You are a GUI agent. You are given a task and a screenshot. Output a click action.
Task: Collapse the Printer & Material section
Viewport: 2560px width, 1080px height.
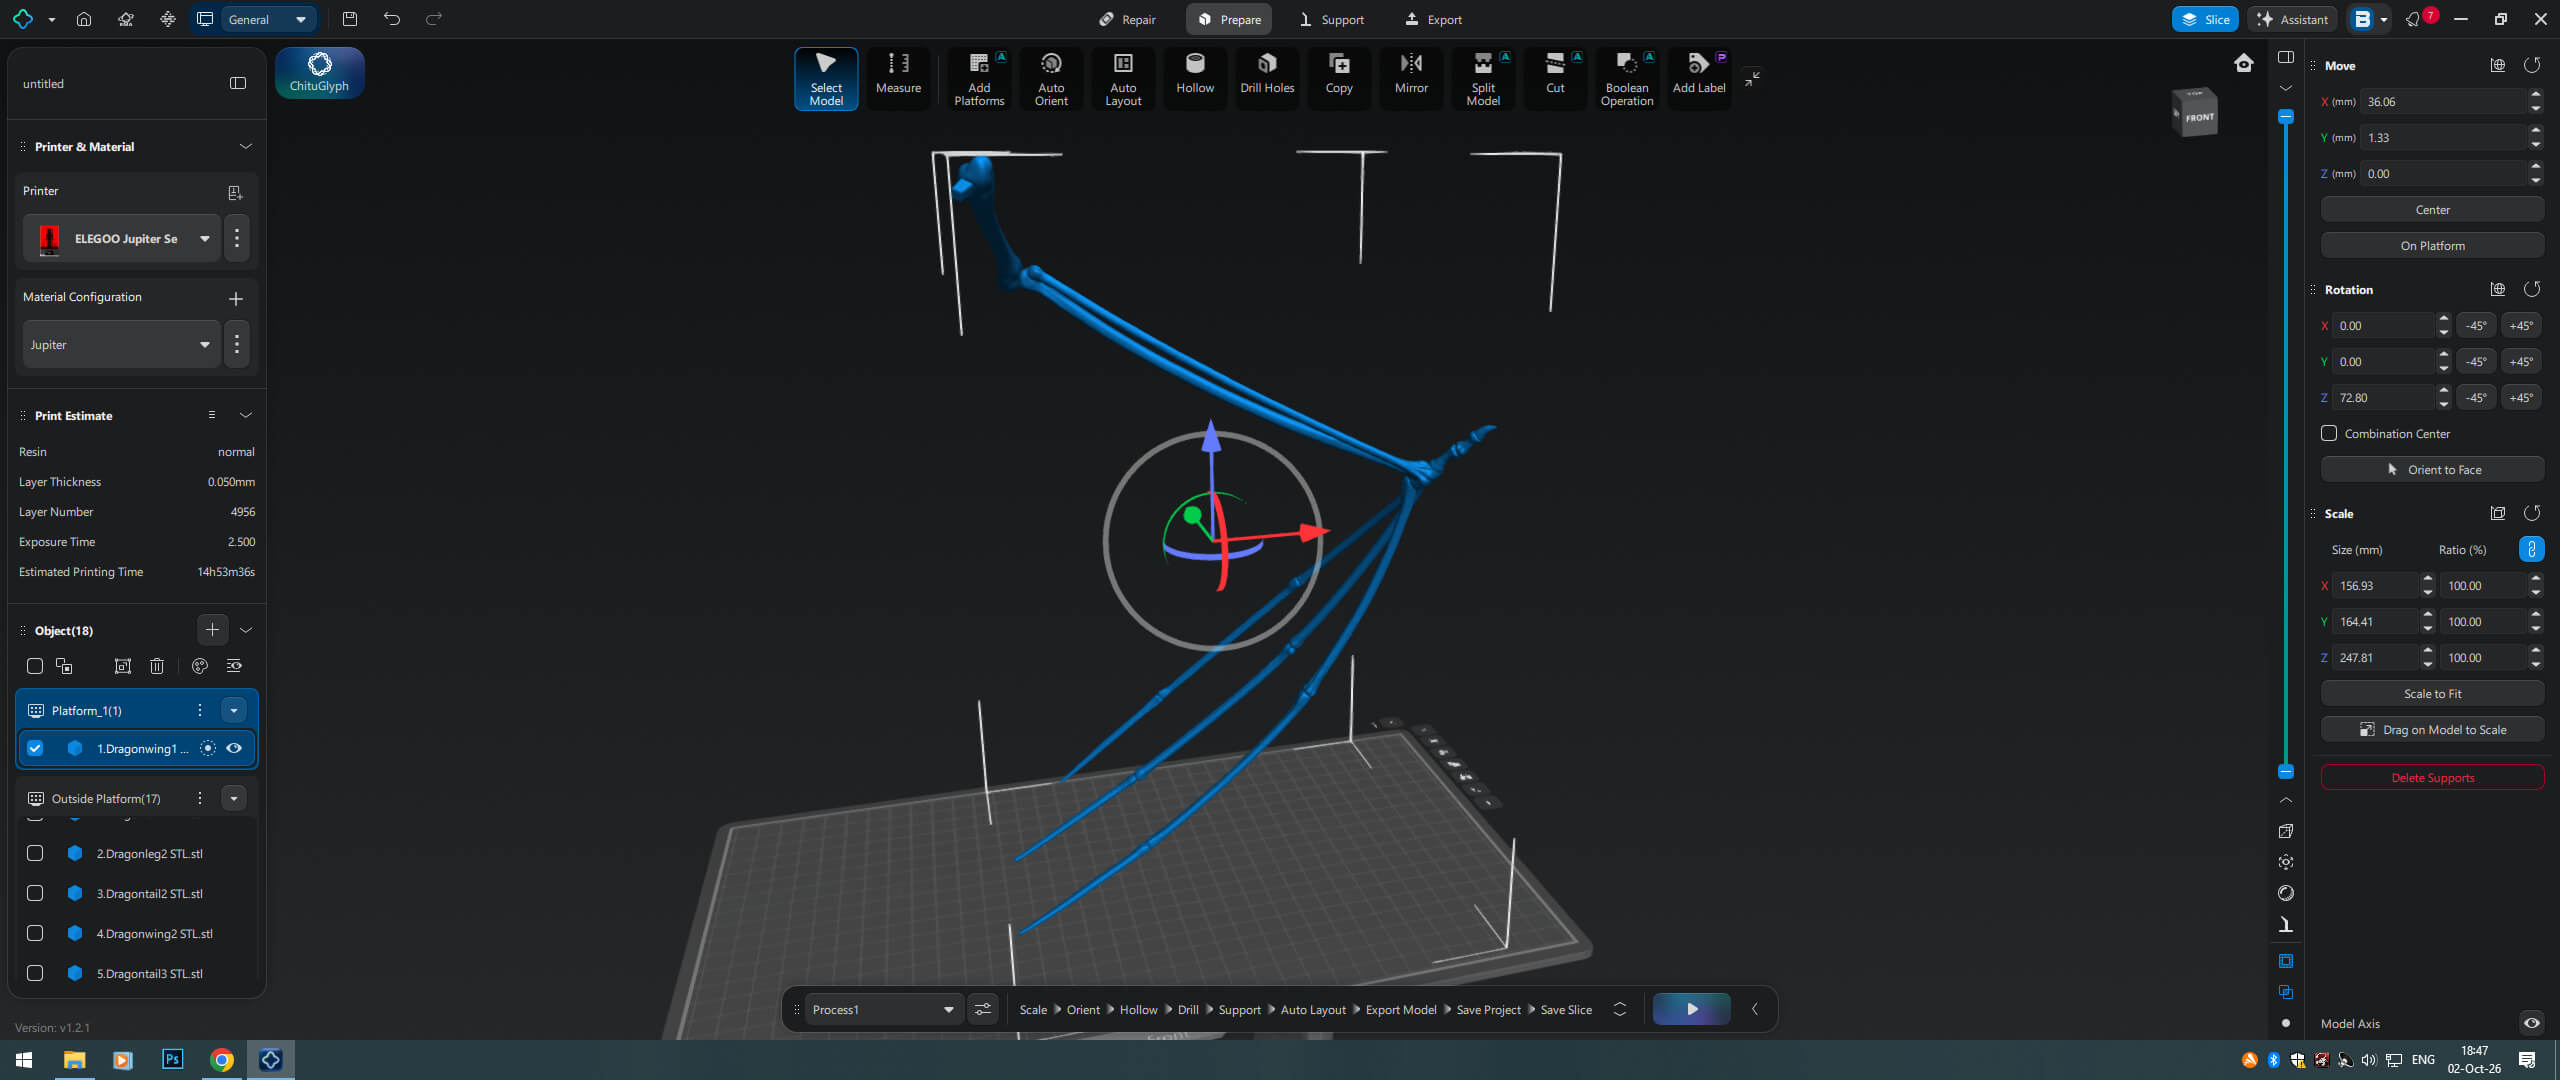coord(245,146)
